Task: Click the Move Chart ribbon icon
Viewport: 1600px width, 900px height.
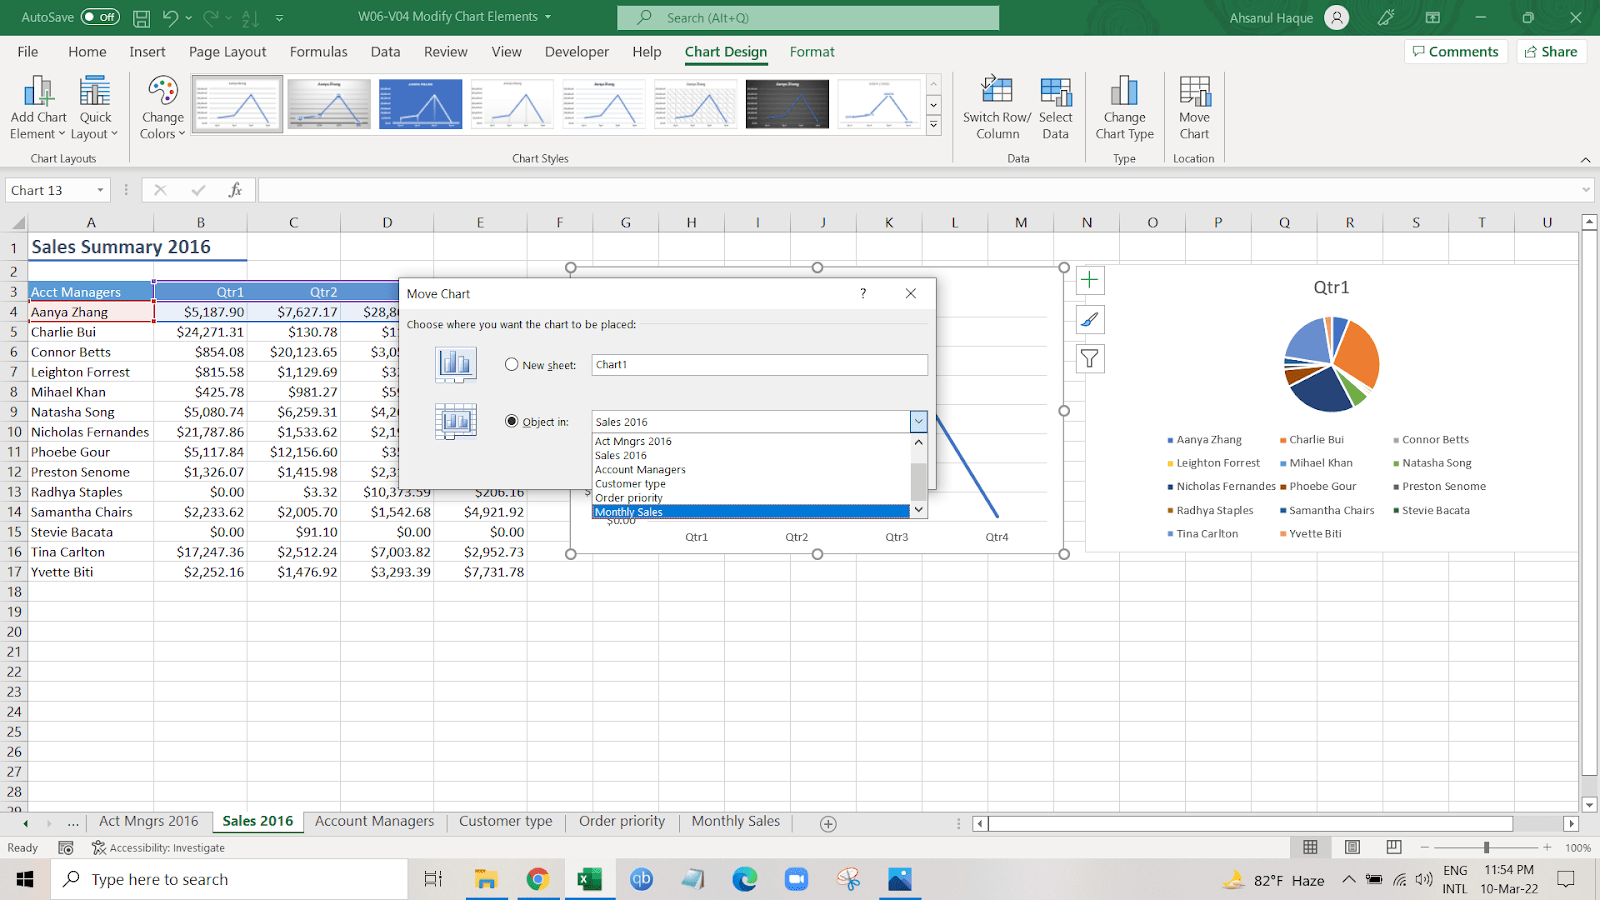Action: tap(1194, 93)
